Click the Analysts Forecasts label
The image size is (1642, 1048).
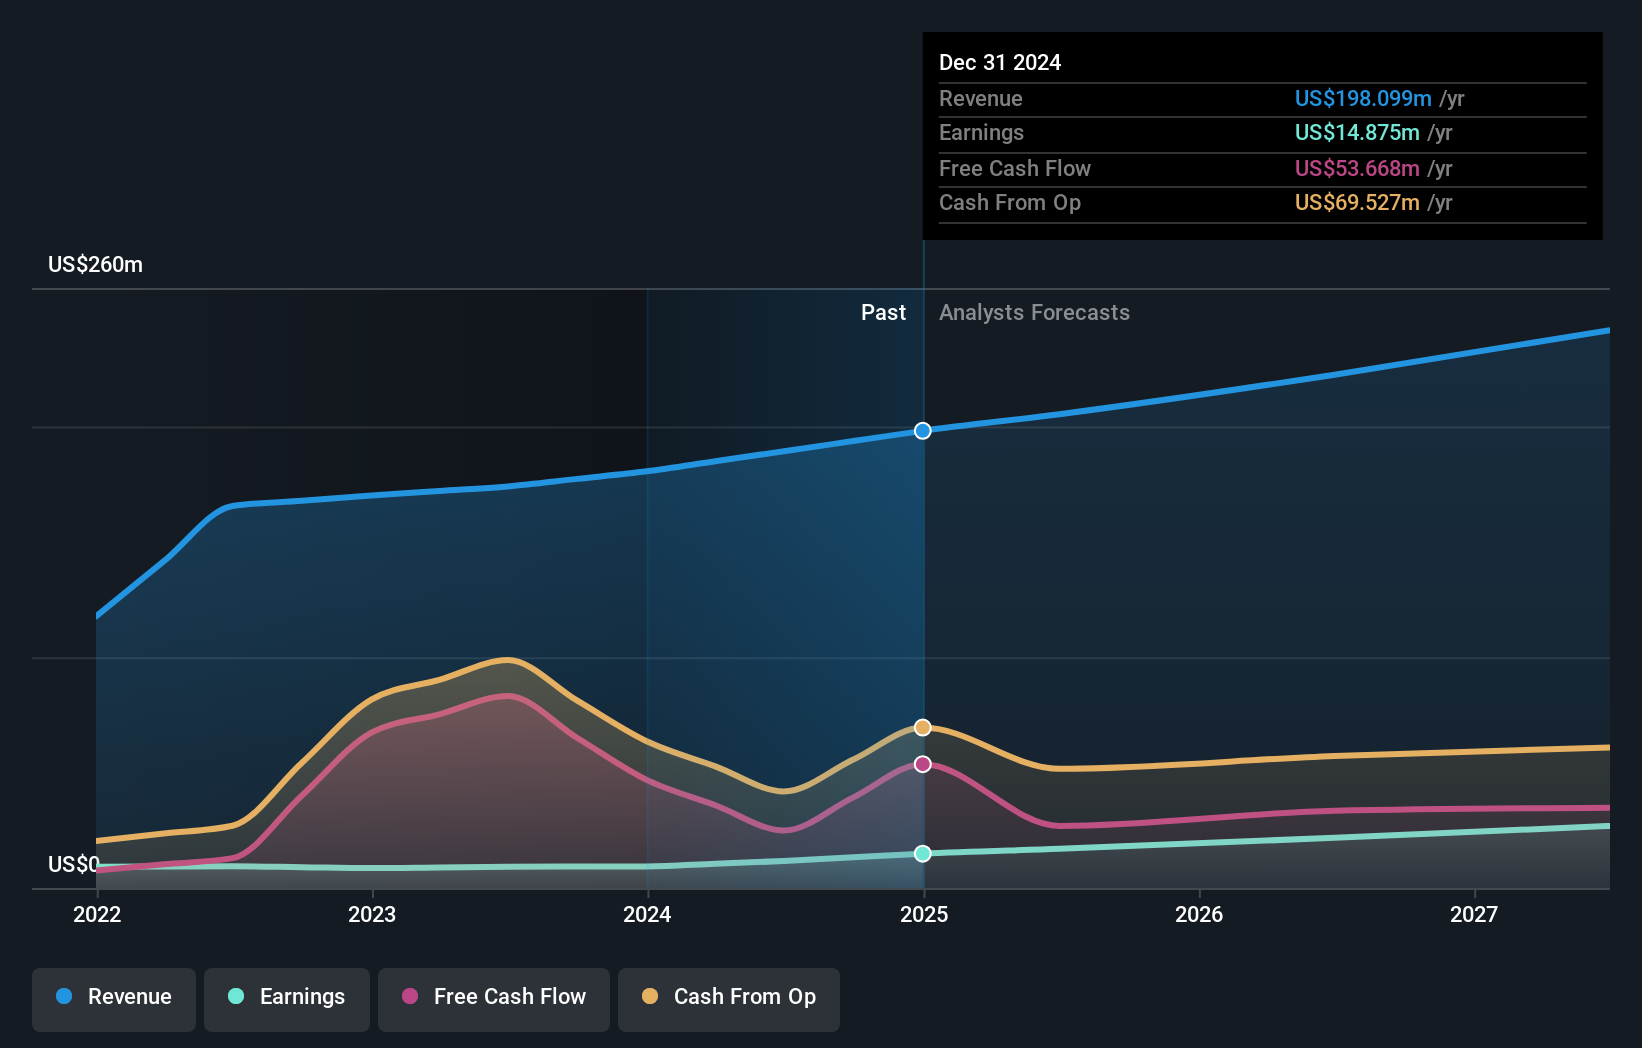click(1034, 313)
